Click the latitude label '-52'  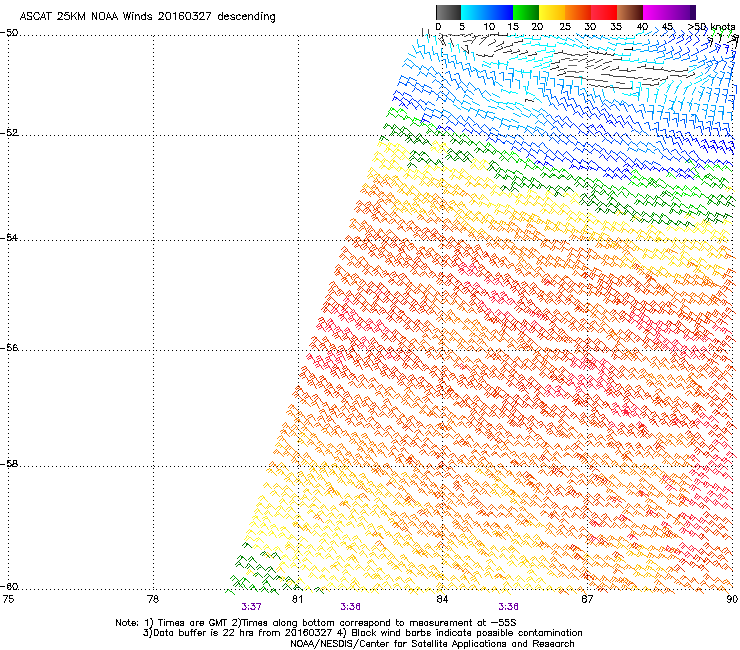click(x=9, y=133)
